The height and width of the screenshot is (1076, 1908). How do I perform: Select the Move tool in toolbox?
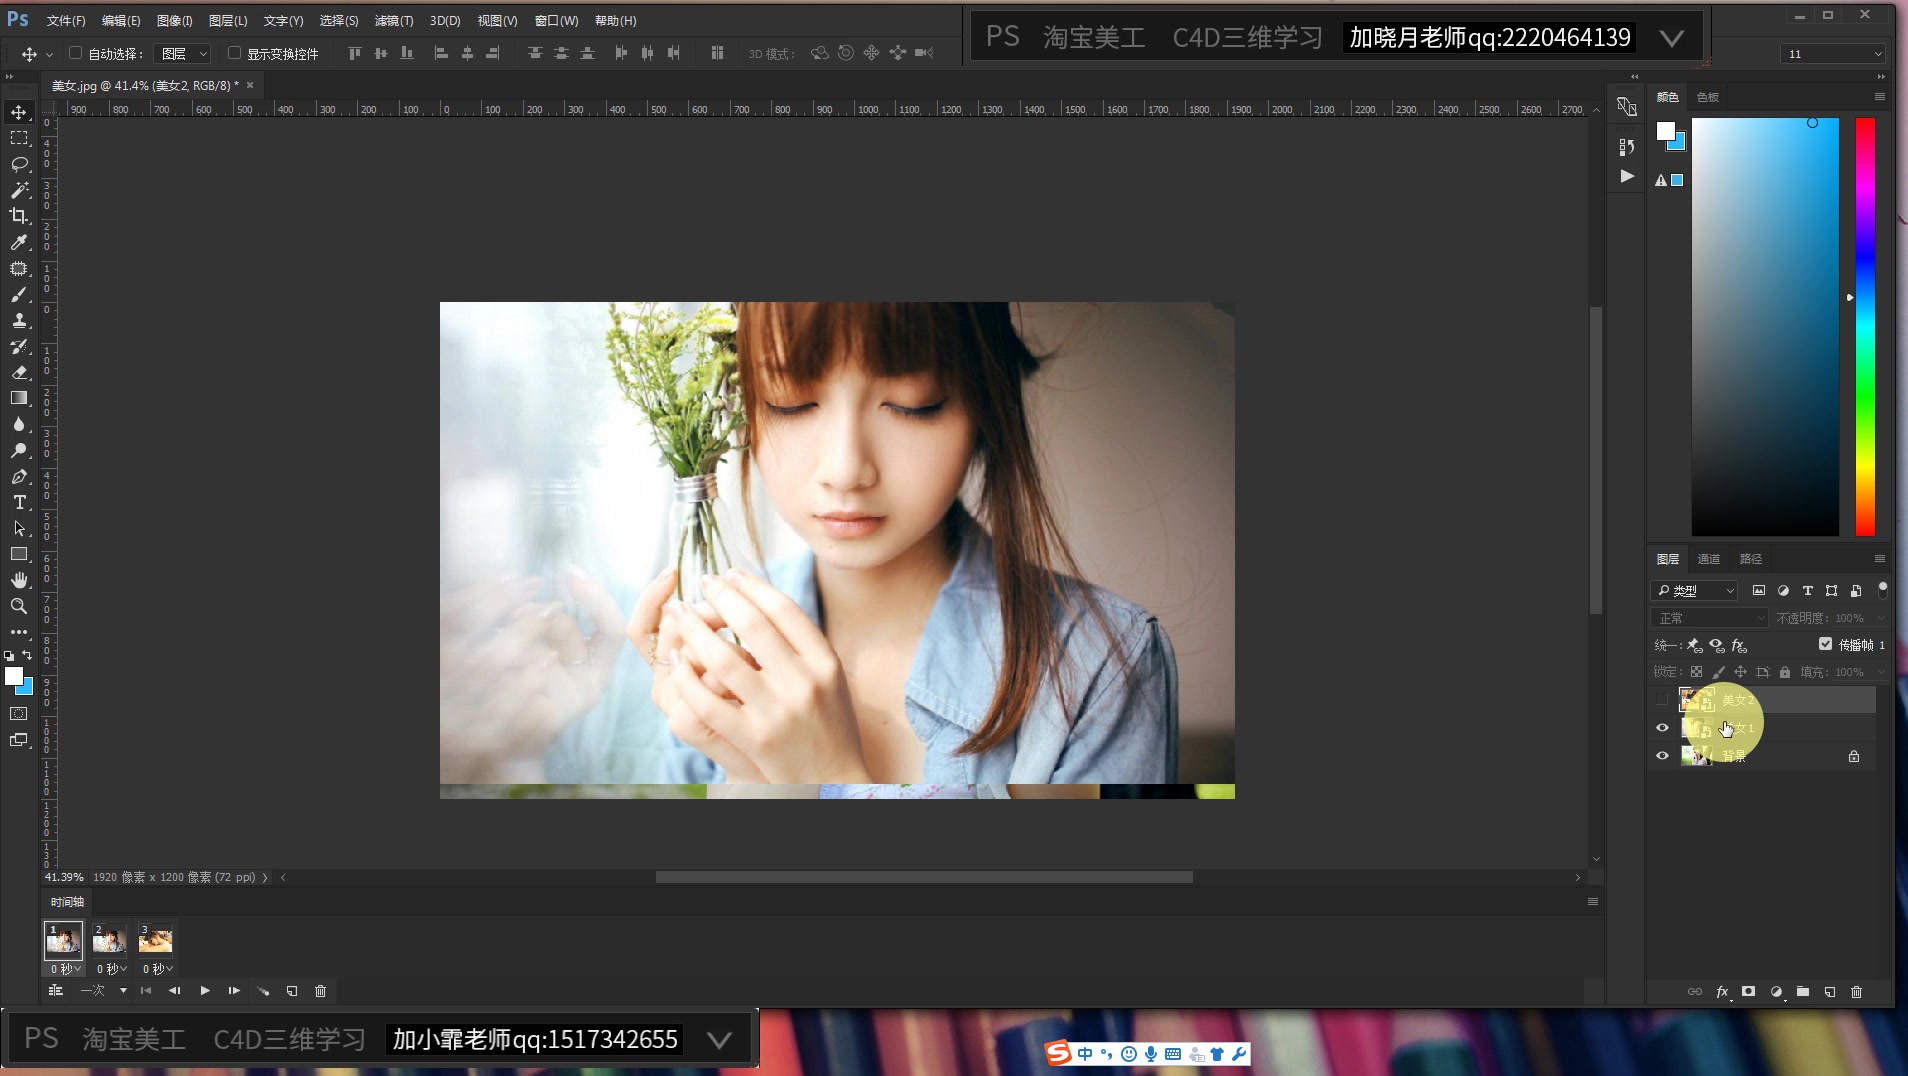tap(19, 112)
